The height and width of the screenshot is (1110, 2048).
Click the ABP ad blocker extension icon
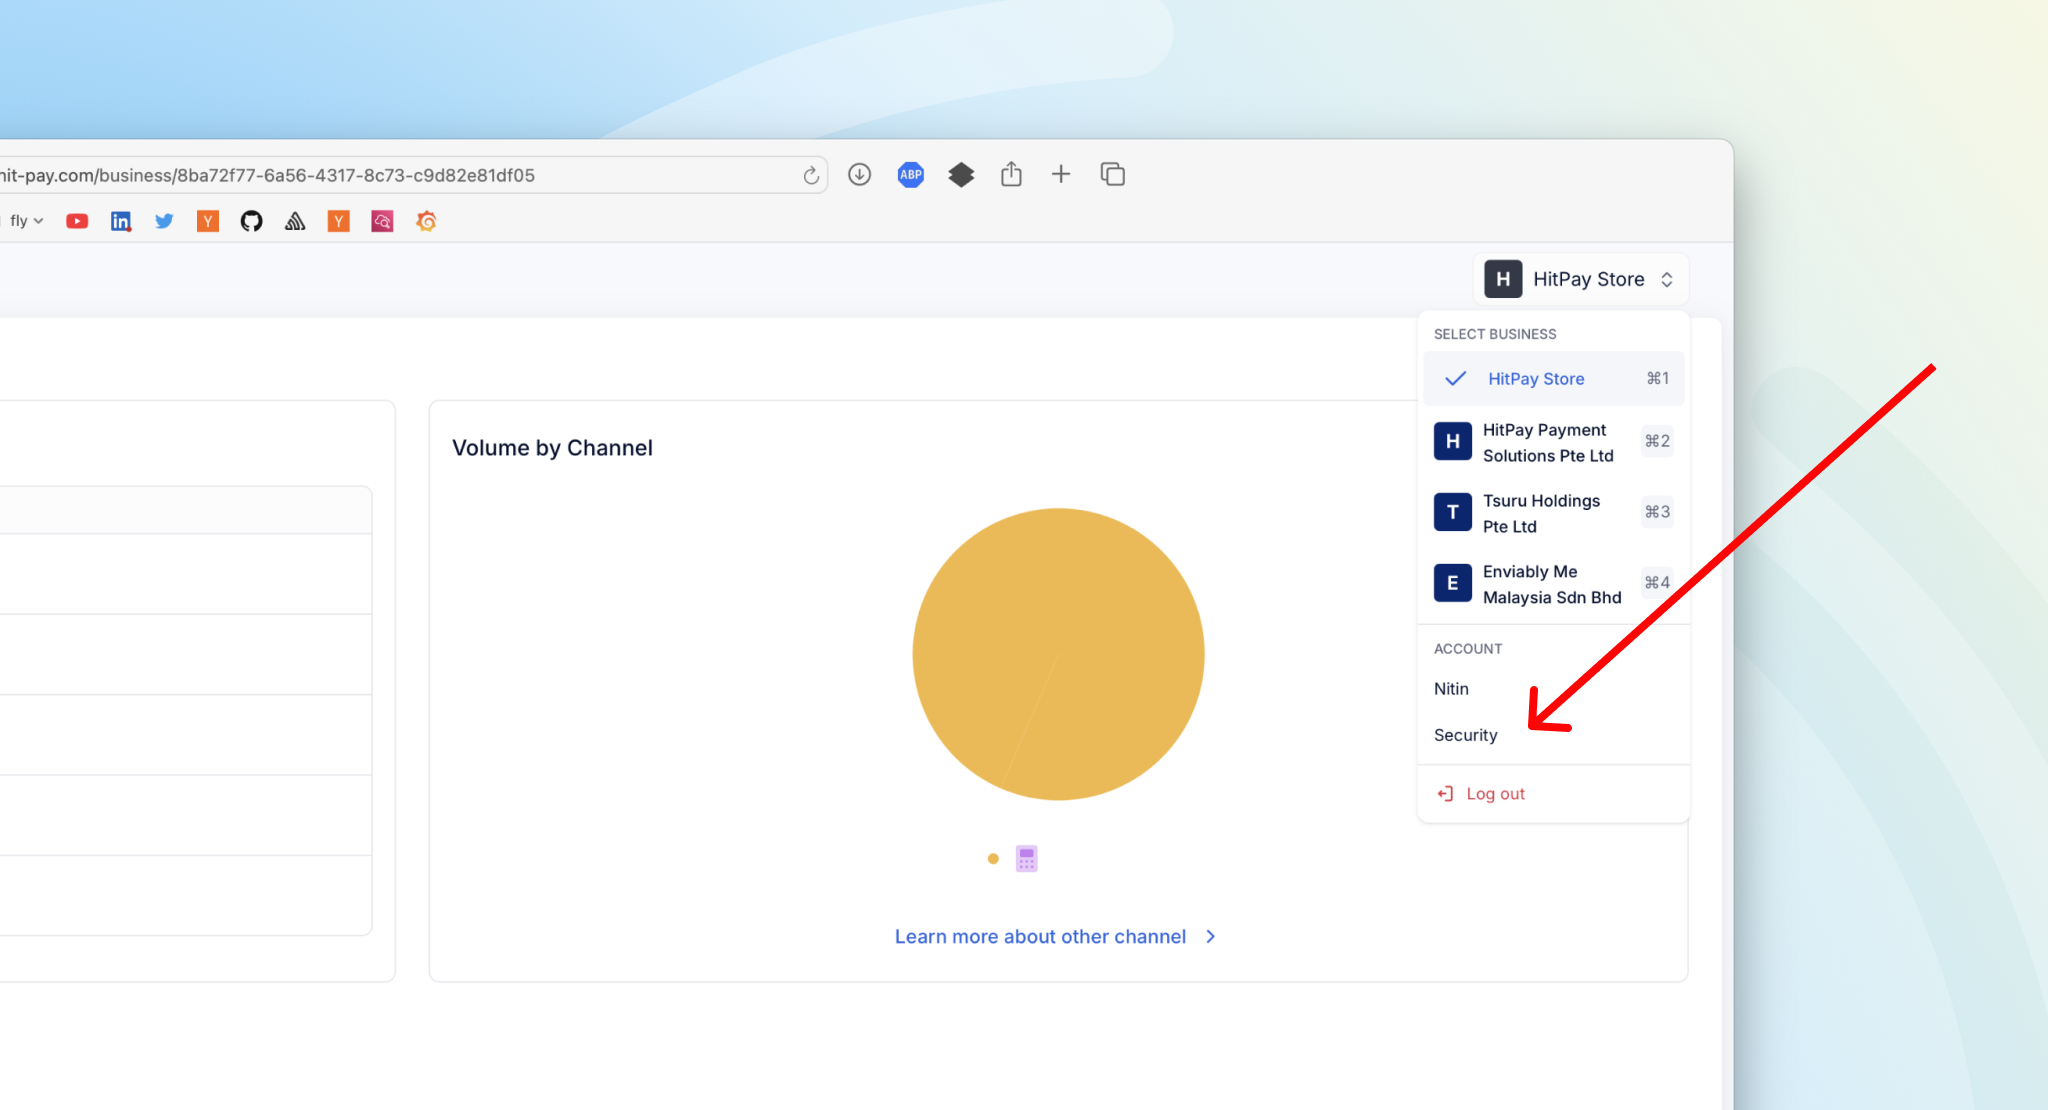[910, 175]
